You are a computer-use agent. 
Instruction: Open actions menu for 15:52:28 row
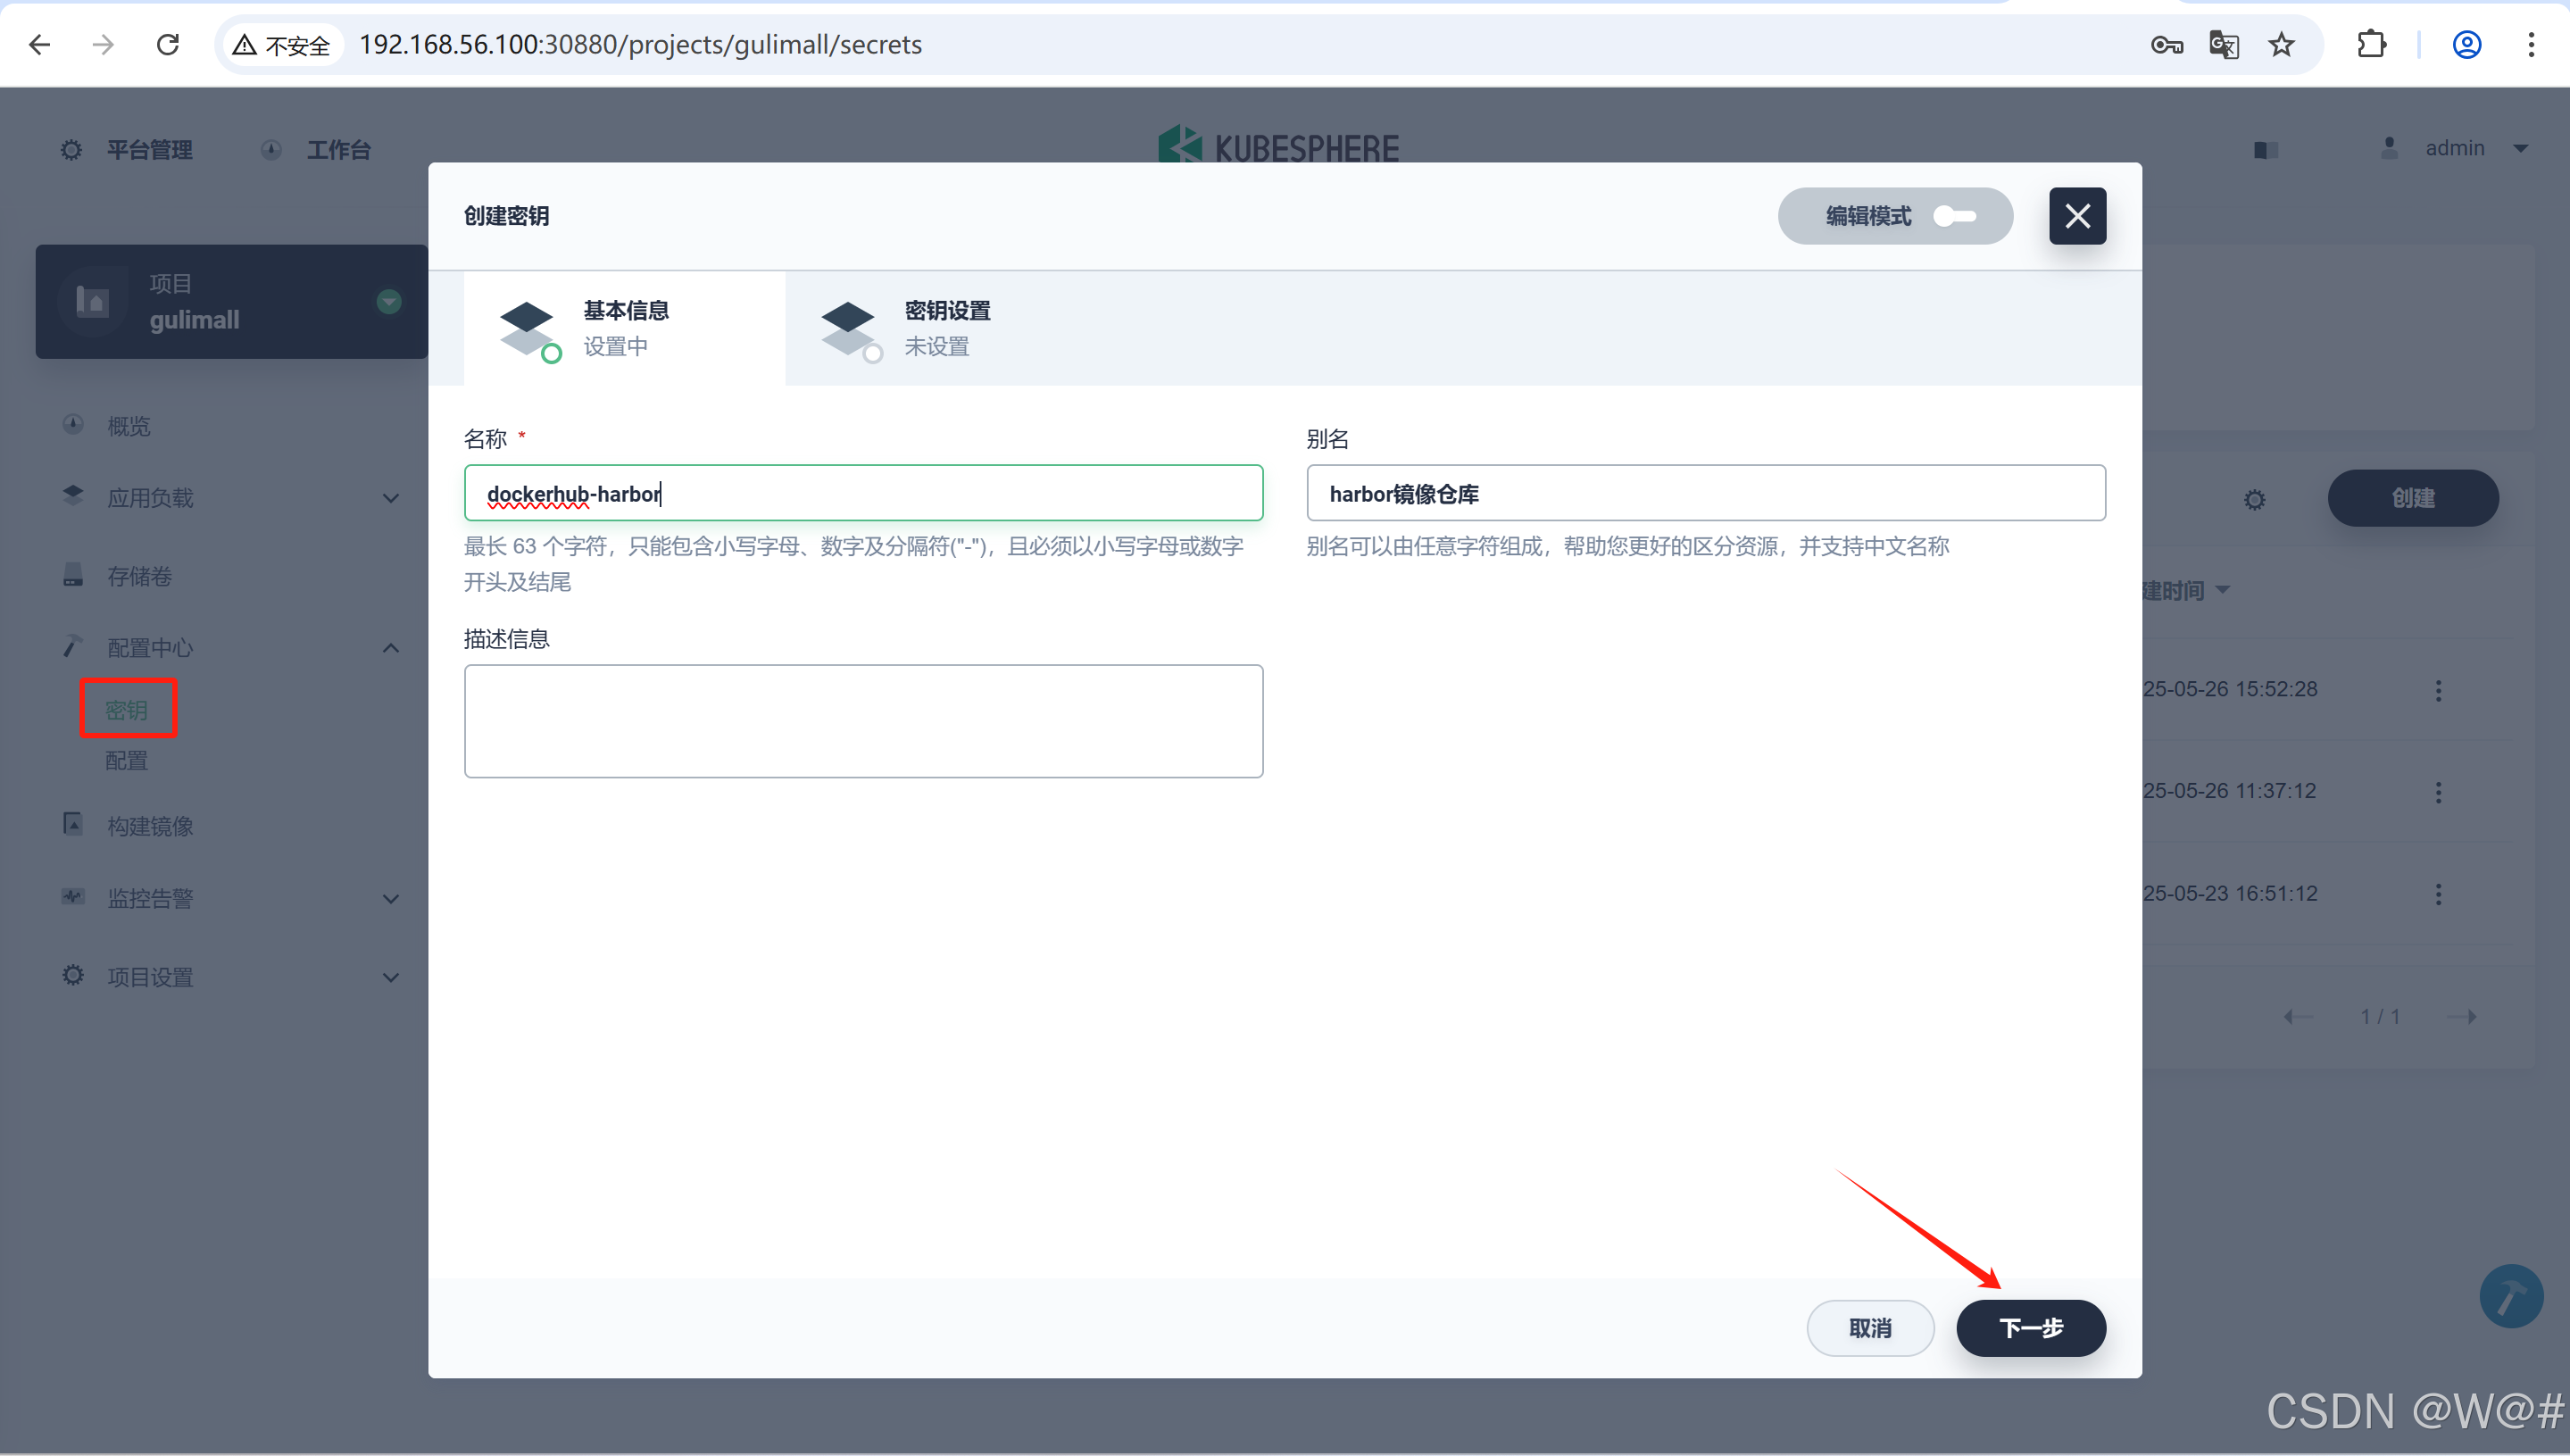coord(2438,690)
